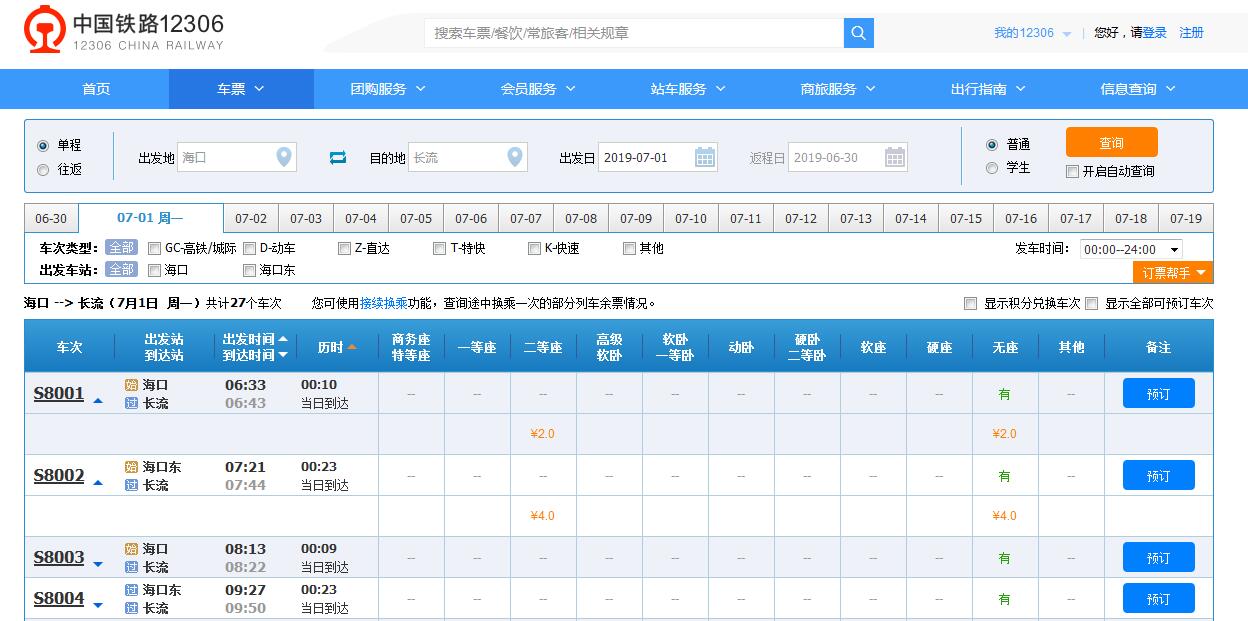Screen dimensions: 1248x621
Task: Select the 学生 student ticket radio button
Action: pos(992,168)
